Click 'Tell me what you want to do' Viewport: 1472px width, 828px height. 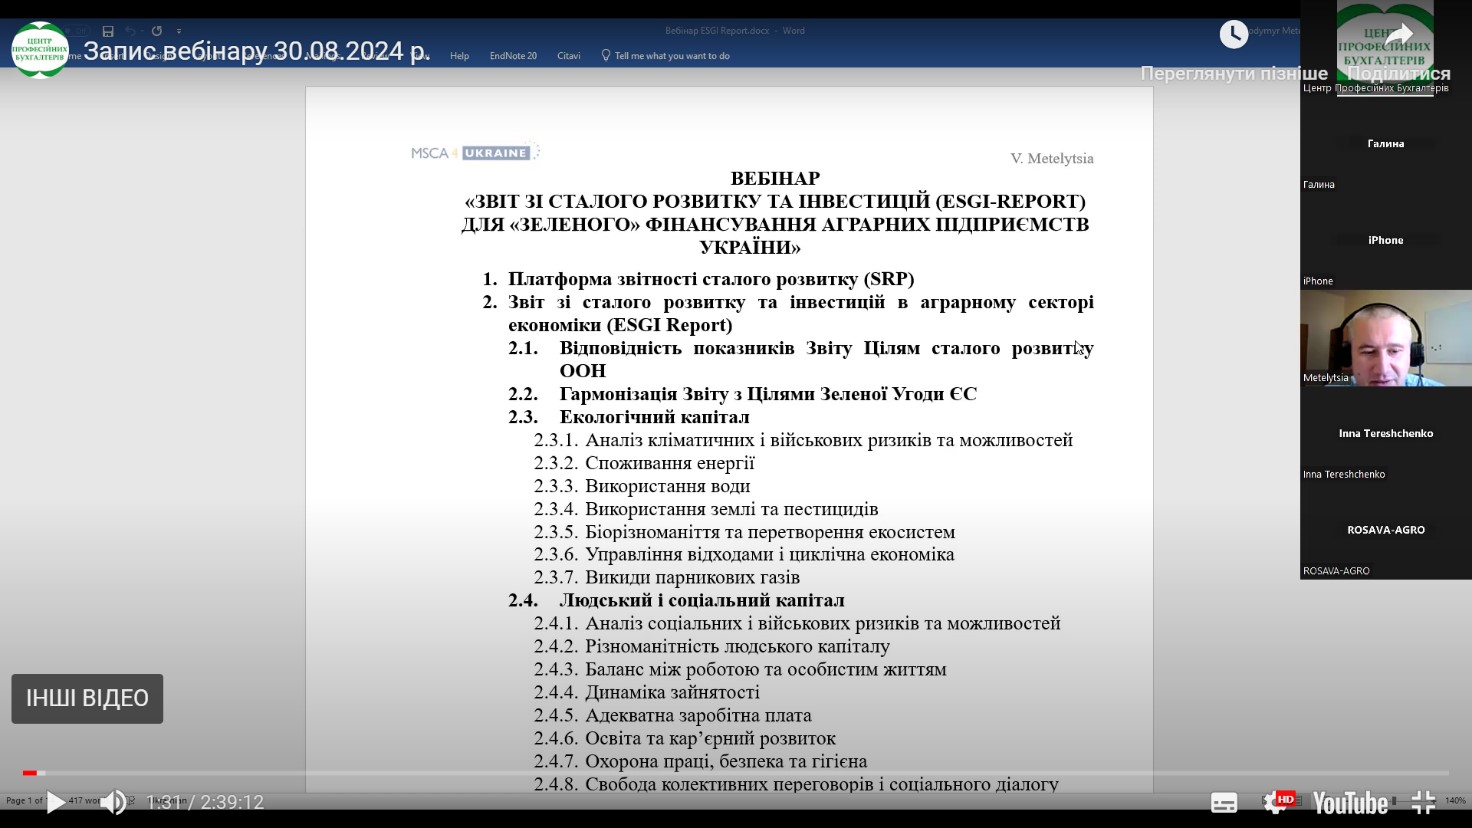pyautogui.click(x=666, y=56)
